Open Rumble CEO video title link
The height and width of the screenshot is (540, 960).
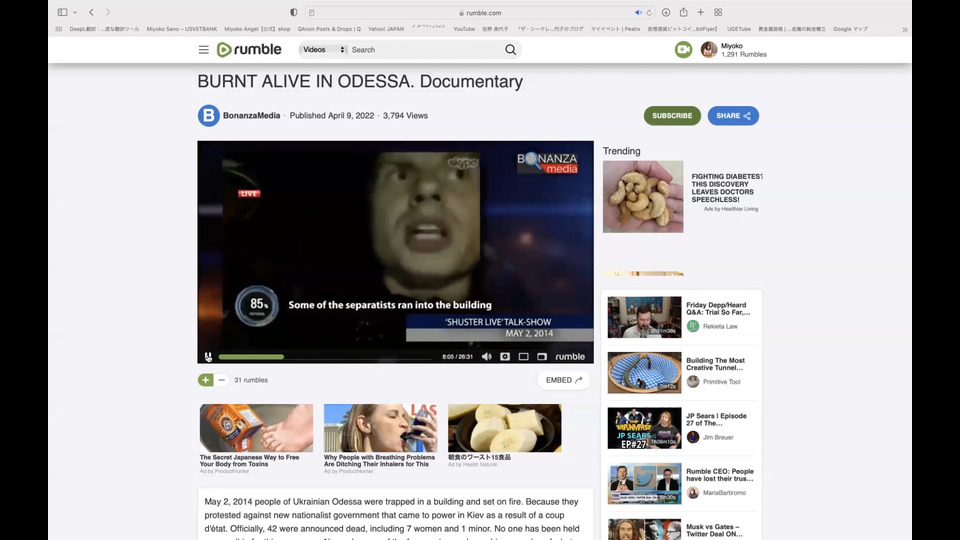(719, 475)
